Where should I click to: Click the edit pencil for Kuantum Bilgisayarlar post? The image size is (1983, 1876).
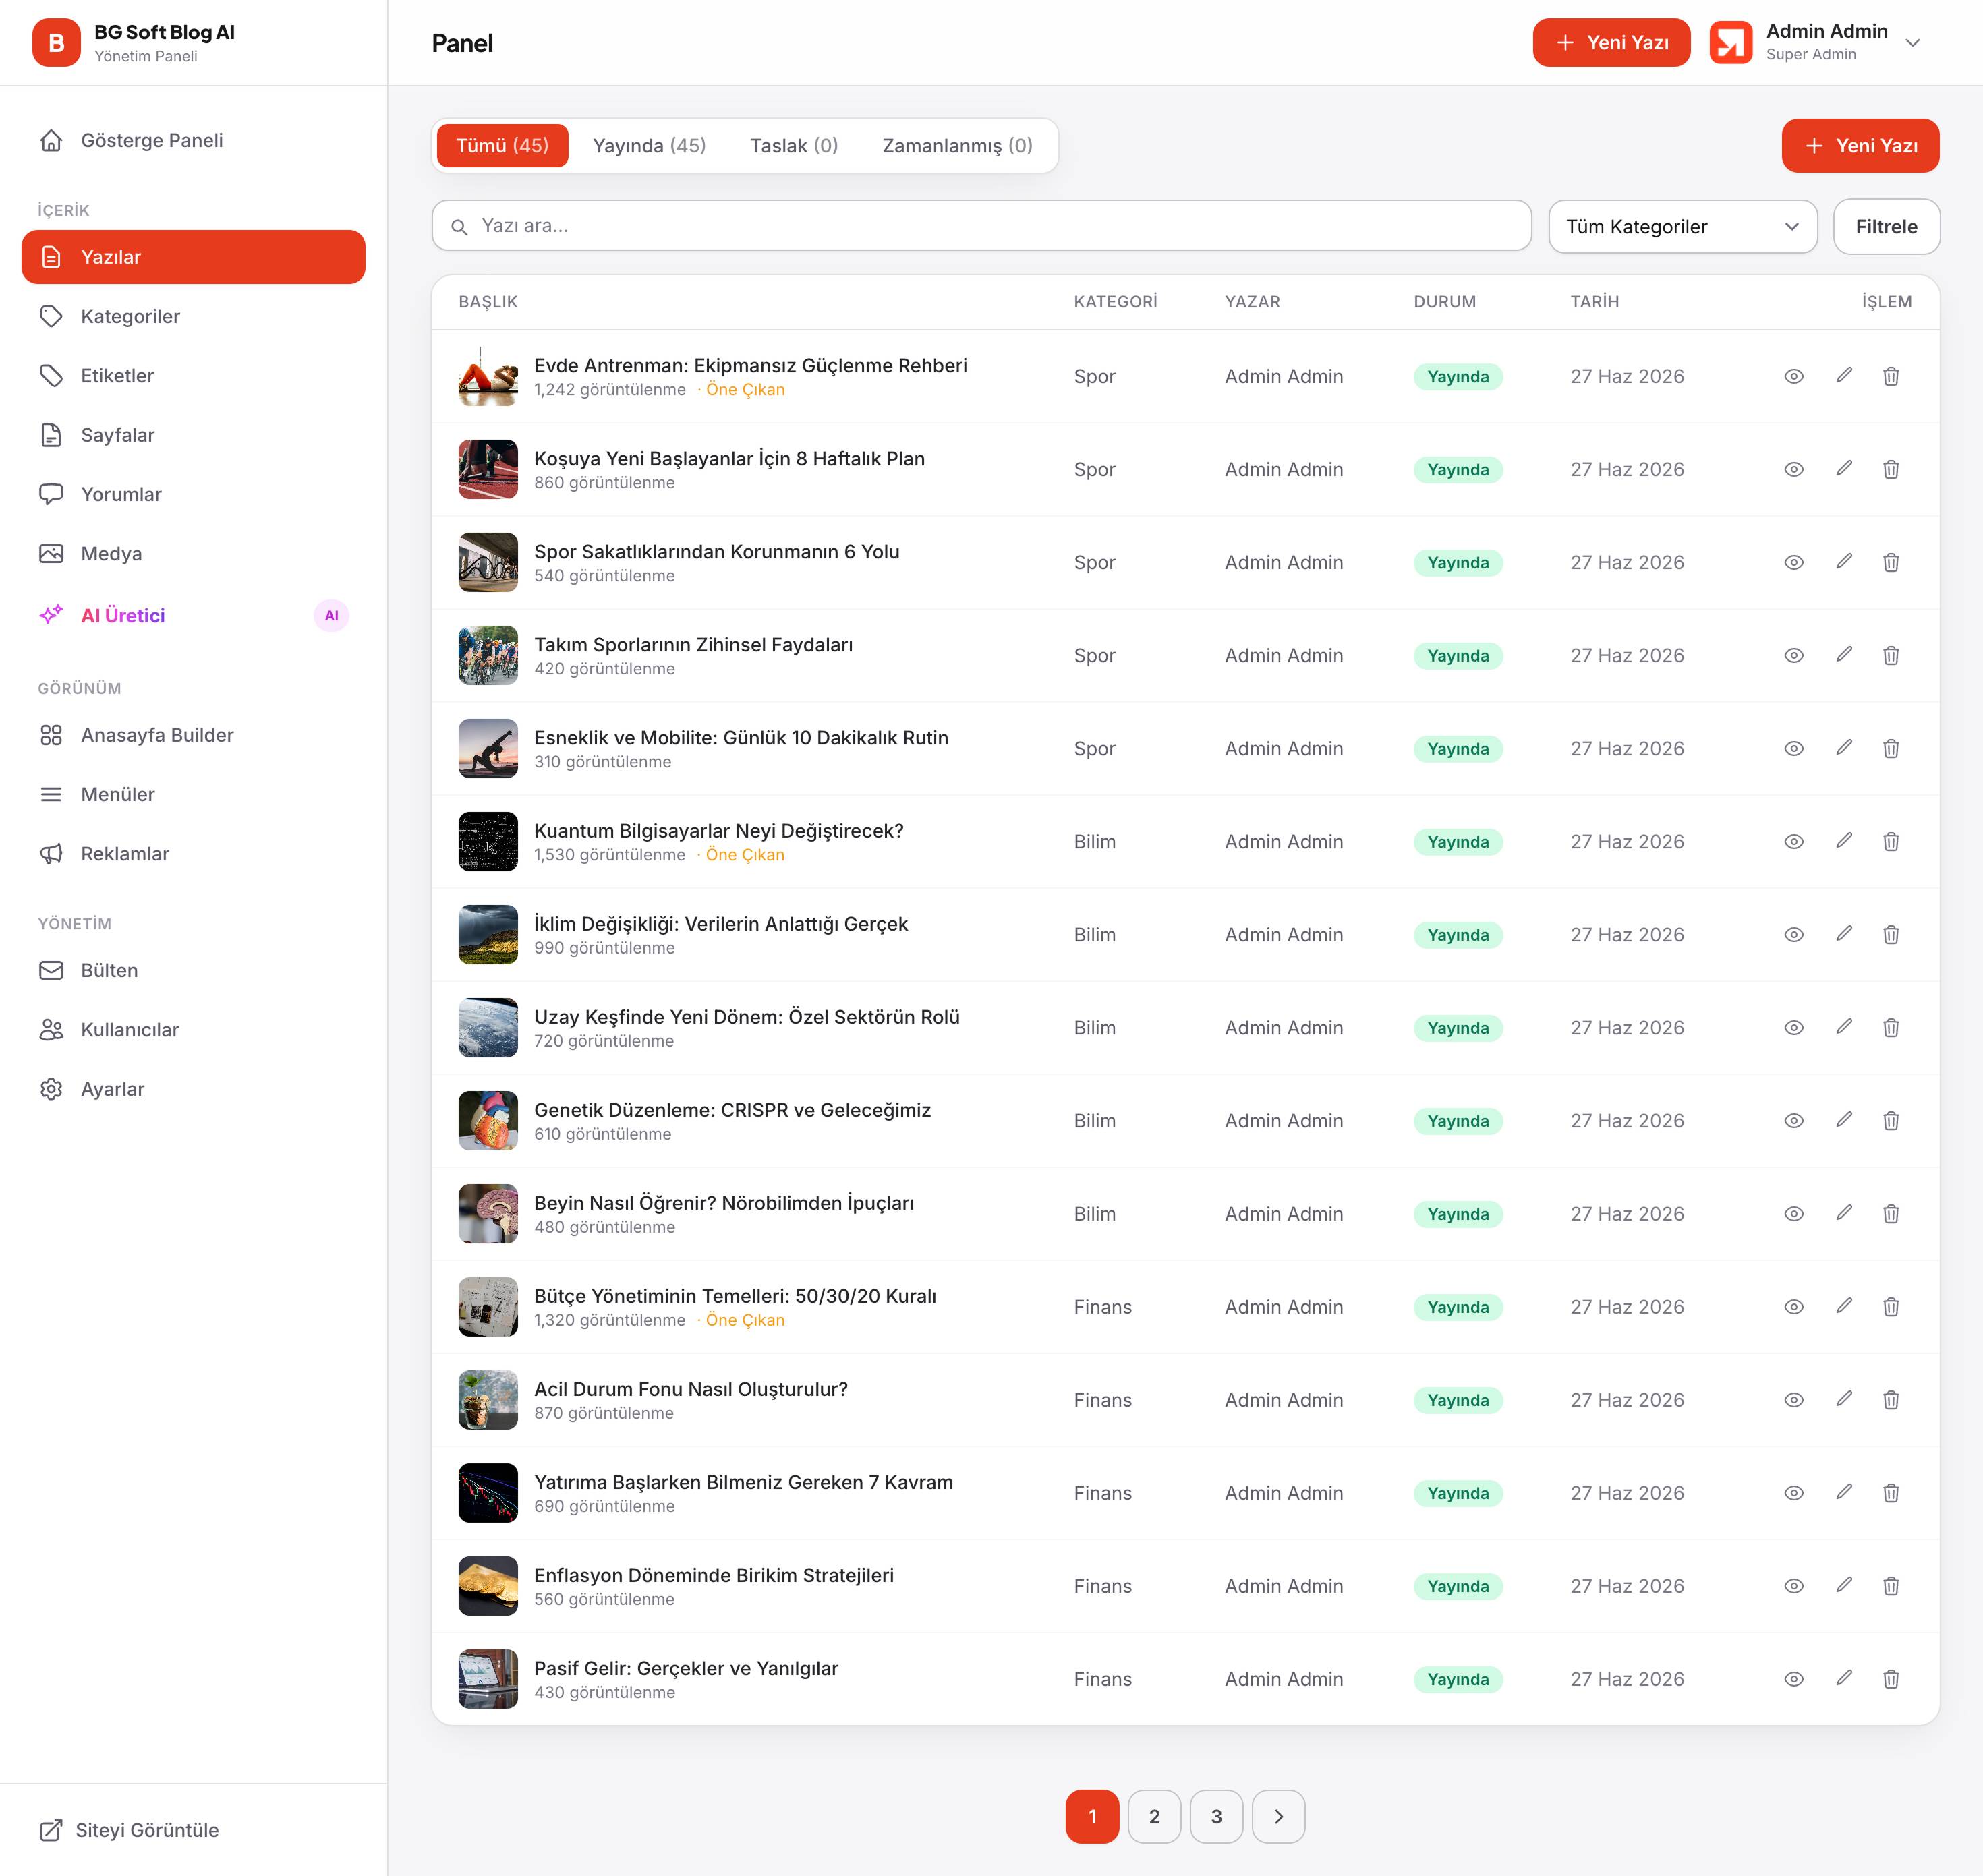1844,841
